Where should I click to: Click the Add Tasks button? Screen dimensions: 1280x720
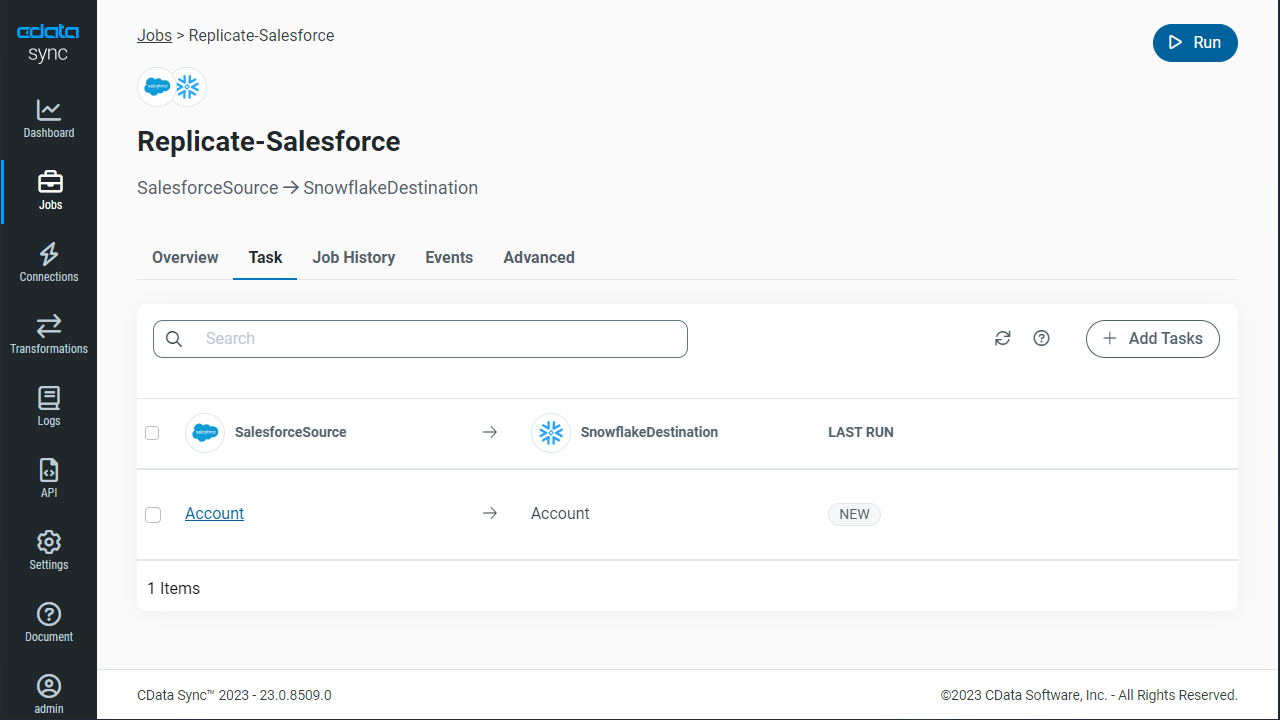(1152, 339)
